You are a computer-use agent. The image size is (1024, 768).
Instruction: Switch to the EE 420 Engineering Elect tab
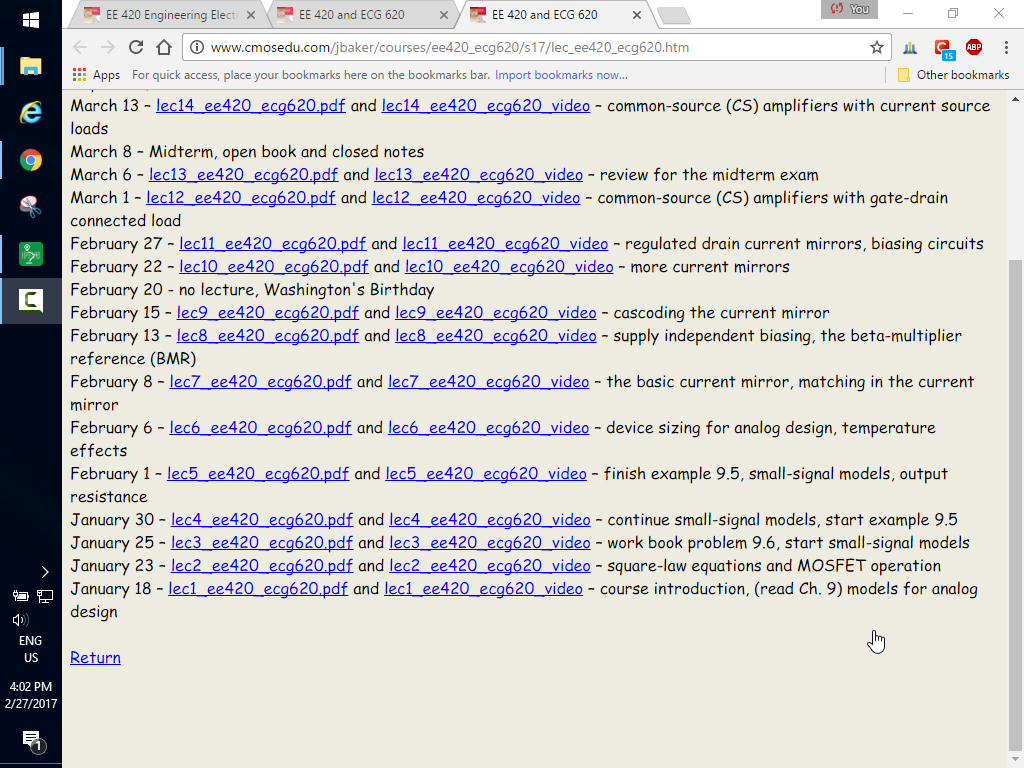168,15
